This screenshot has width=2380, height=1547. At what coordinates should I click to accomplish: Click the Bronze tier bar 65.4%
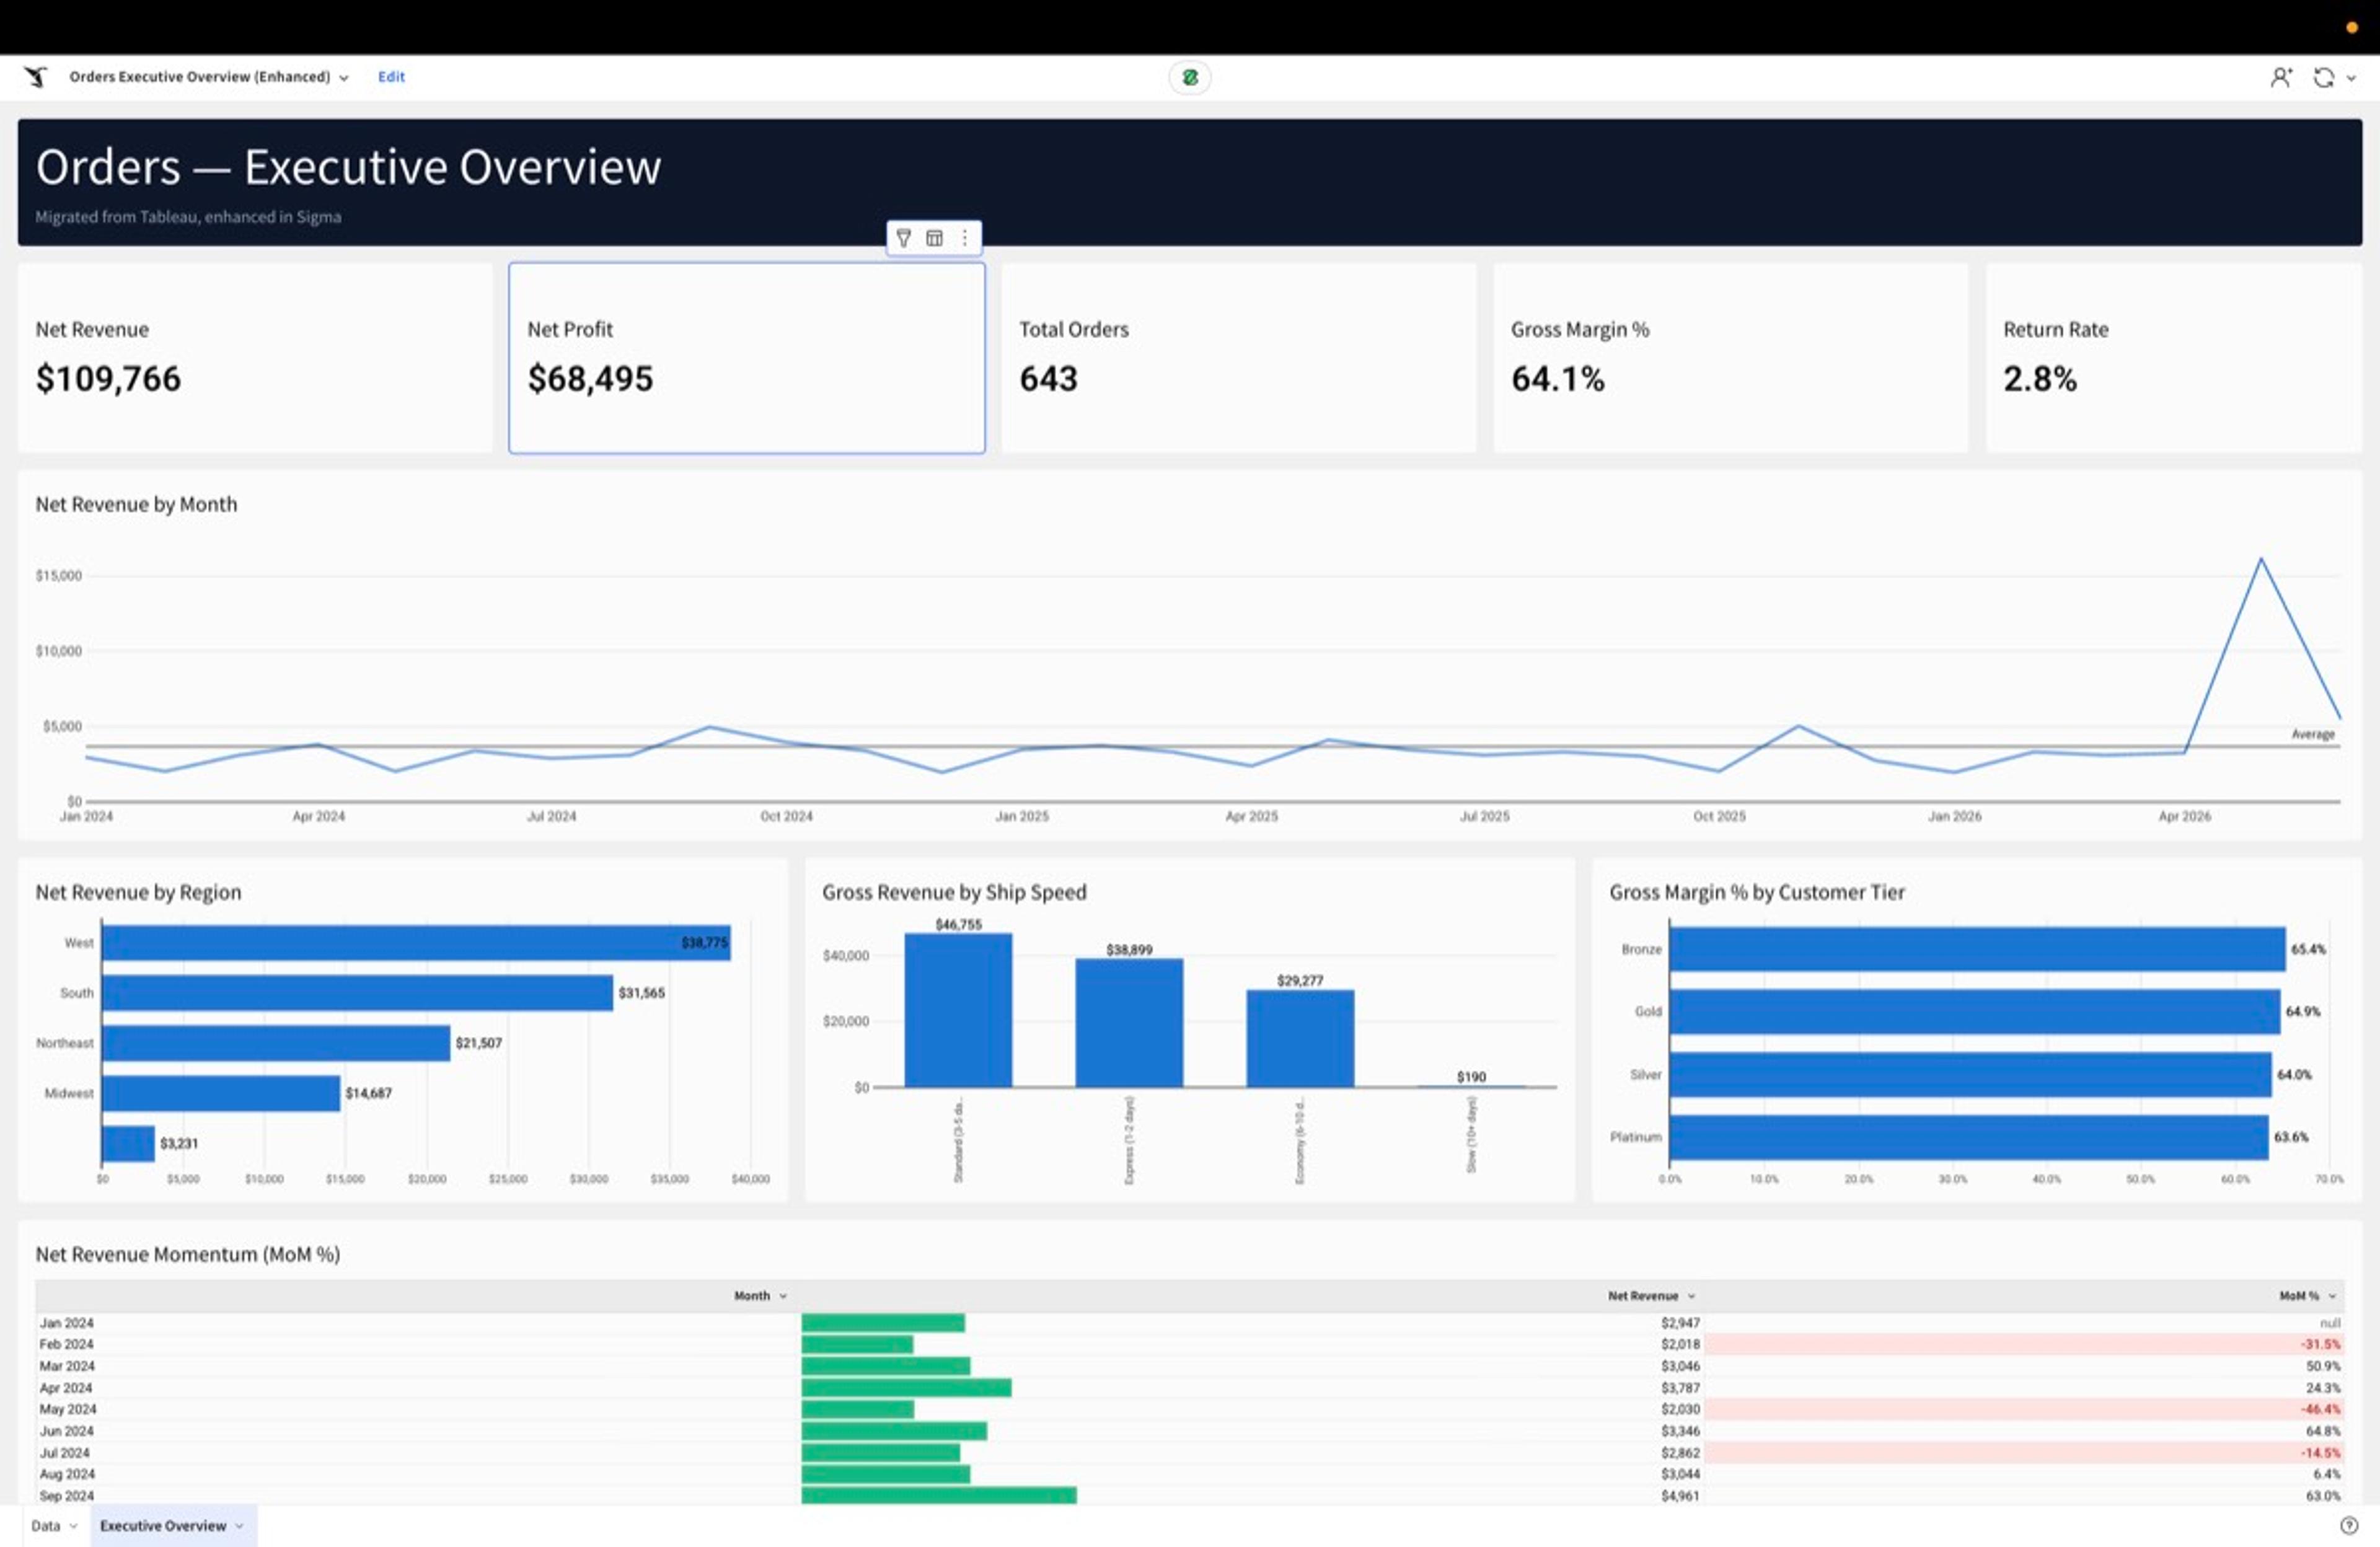point(1977,949)
